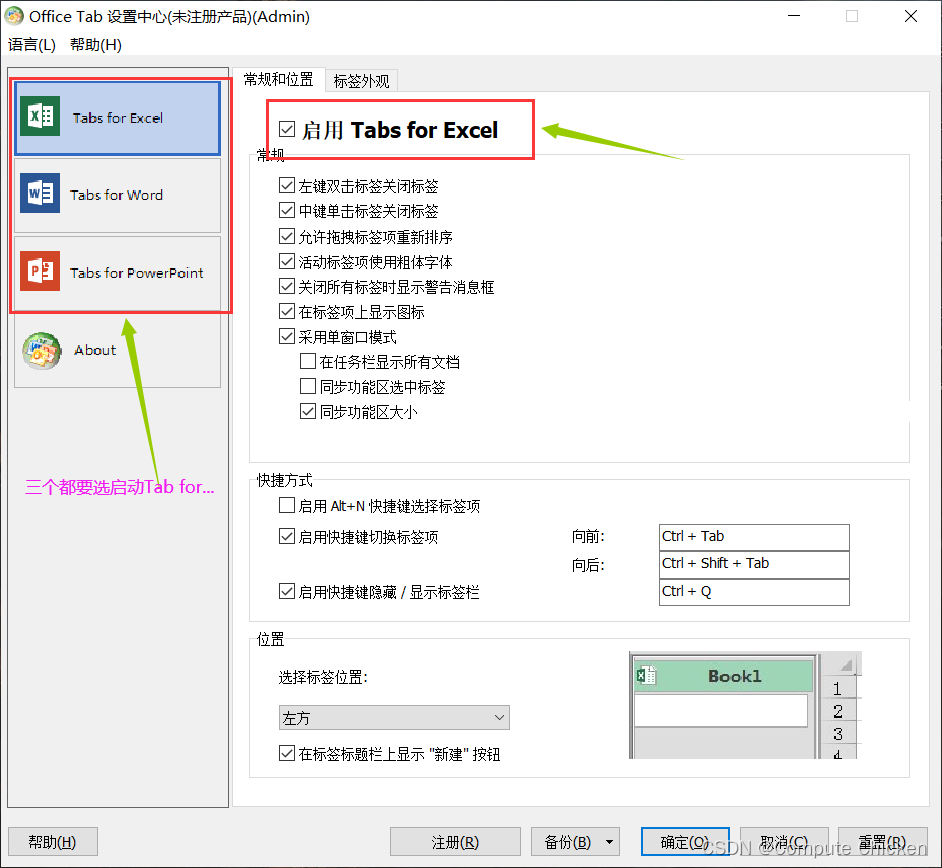Open the 选择标签位置 dropdown showing 左方
The height and width of the screenshot is (868, 942).
click(394, 718)
